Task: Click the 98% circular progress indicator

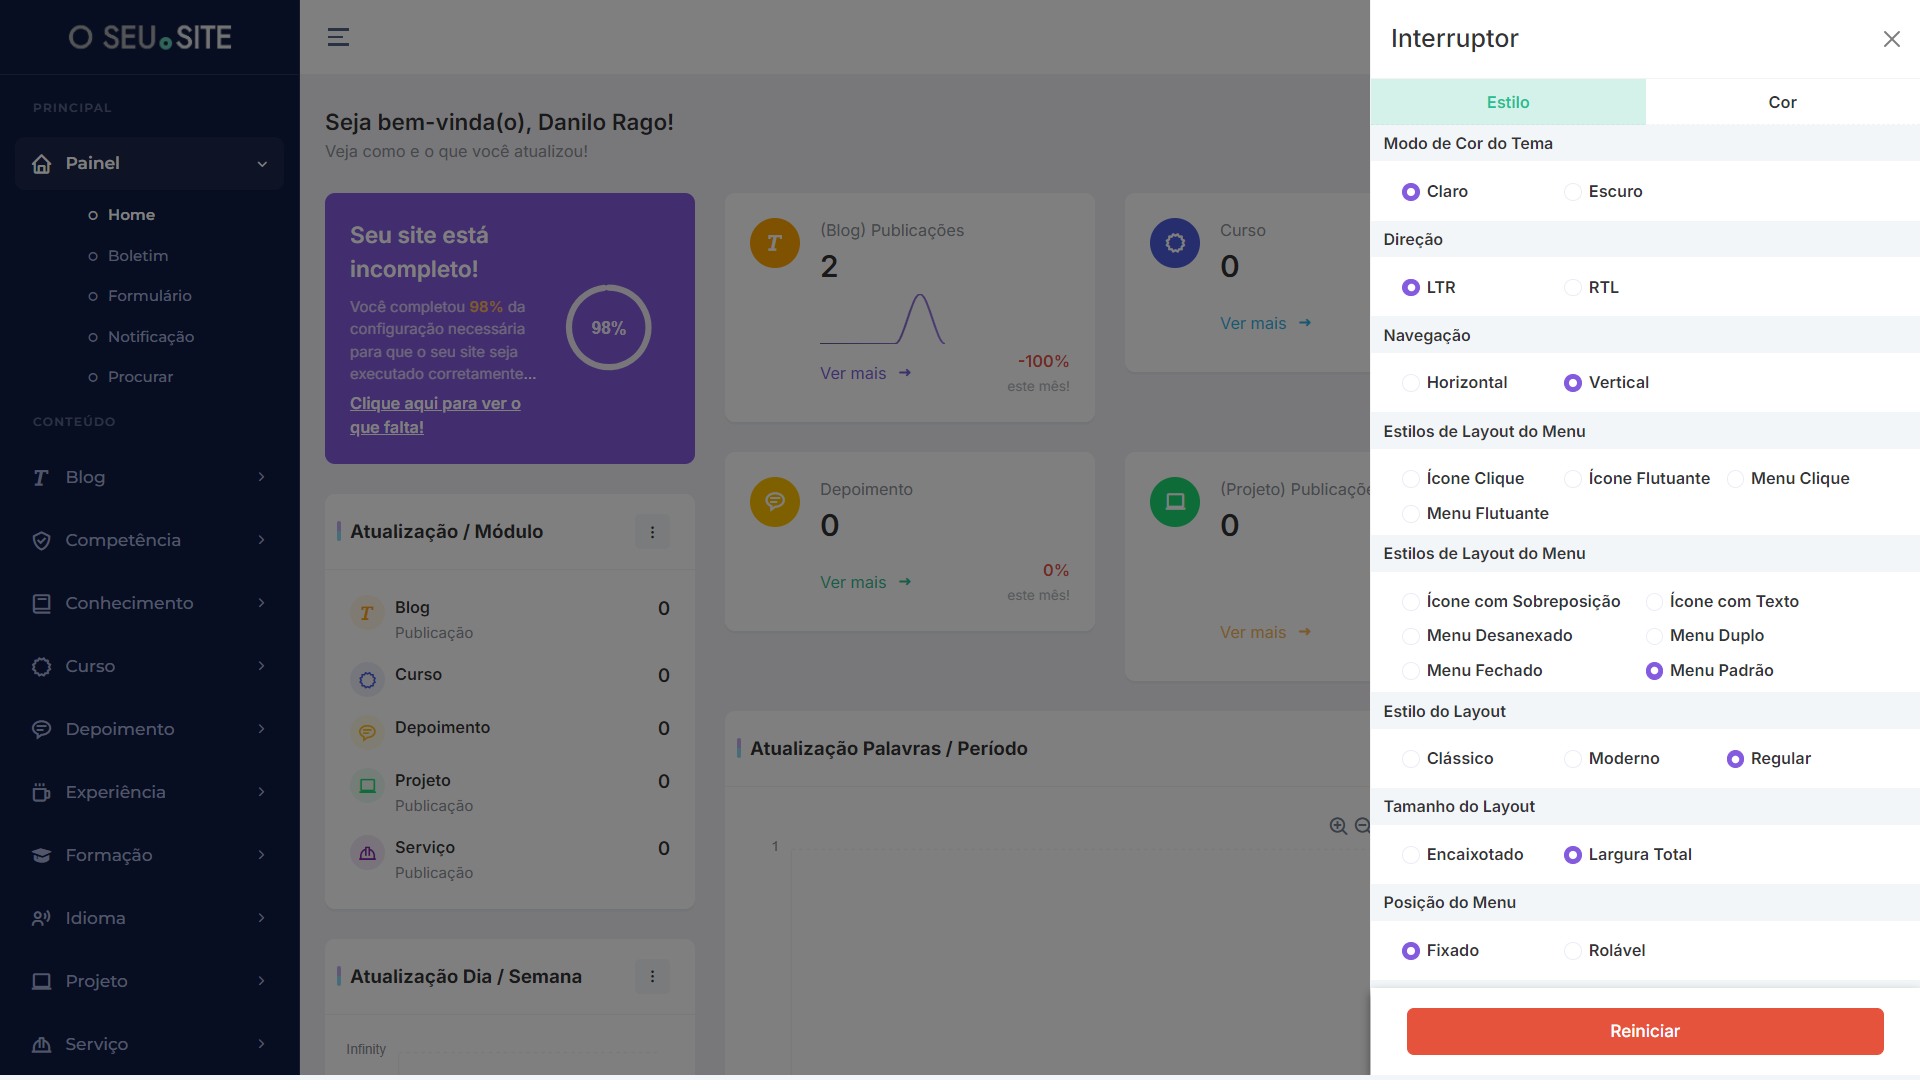Action: [608, 328]
